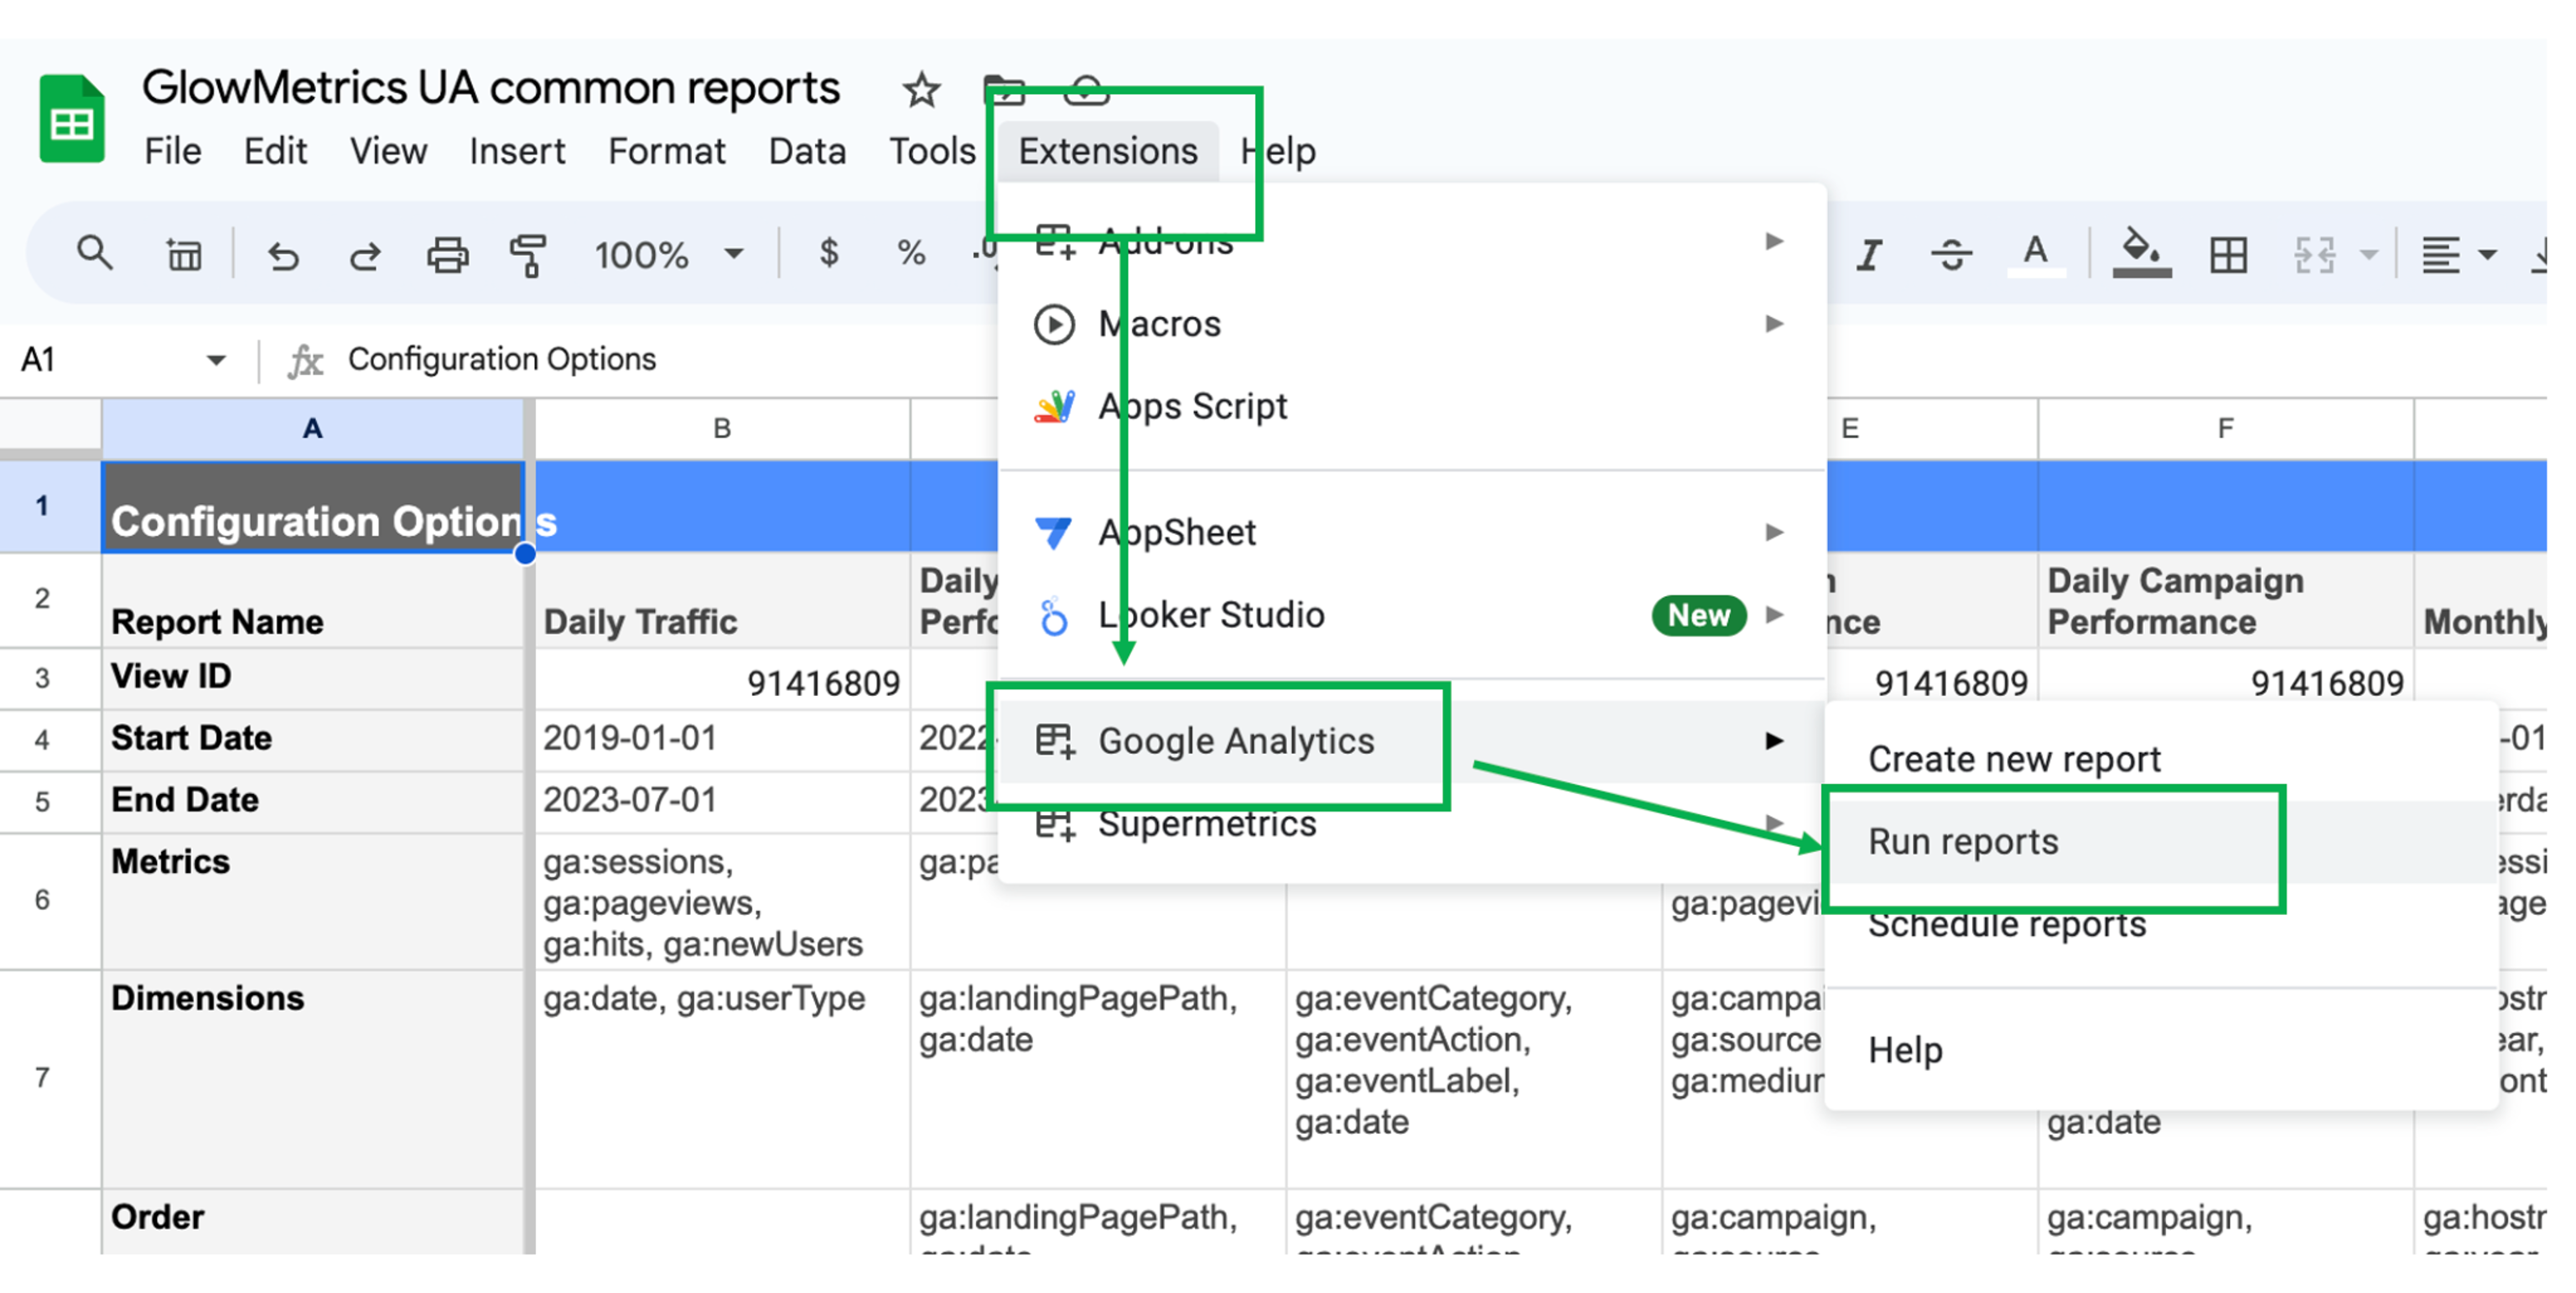Select the Start Date label cell
The image size is (2576, 1293).
[x=313, y=740]
